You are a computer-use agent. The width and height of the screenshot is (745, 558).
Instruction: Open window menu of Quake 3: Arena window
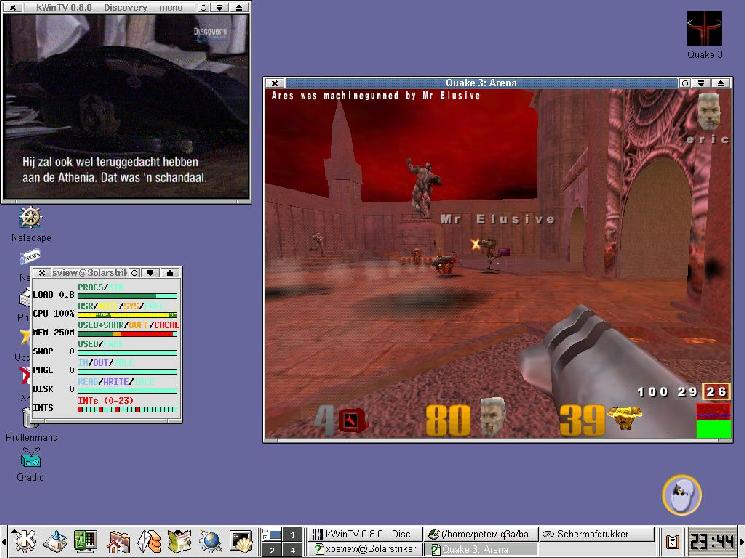pyautogui.click(x=272, y=83)
